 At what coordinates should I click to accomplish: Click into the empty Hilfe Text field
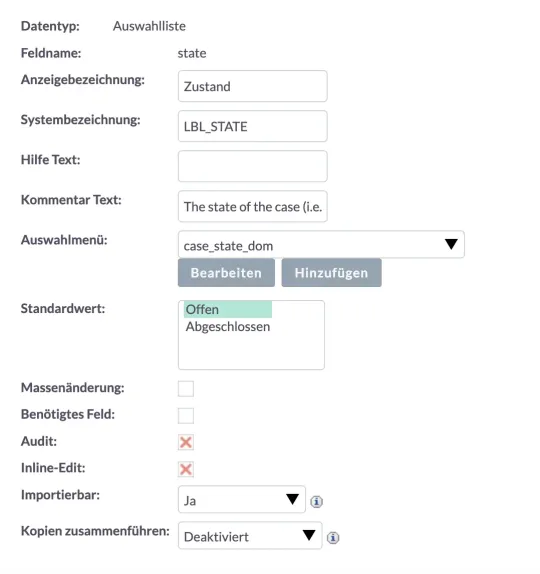pos(253,166)
